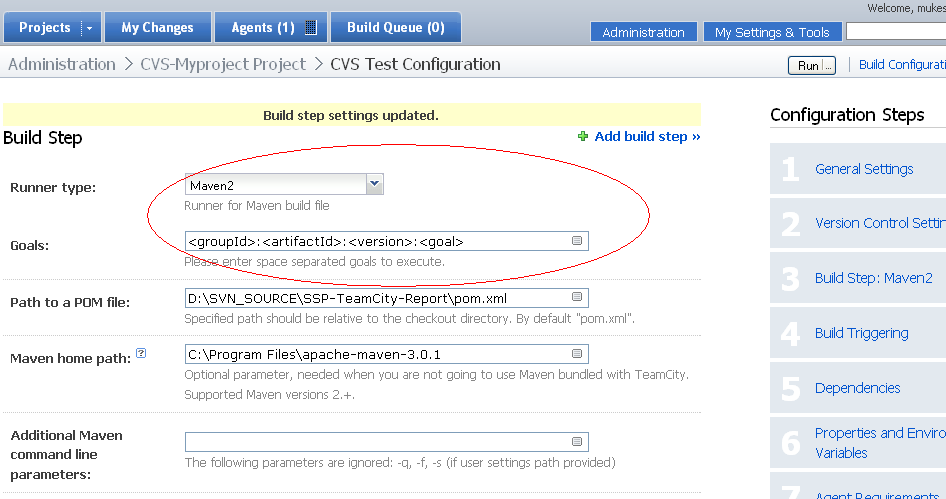The image size is (946, 499).
Task: Click the Goals input field
Action: (x=387, y=241)
